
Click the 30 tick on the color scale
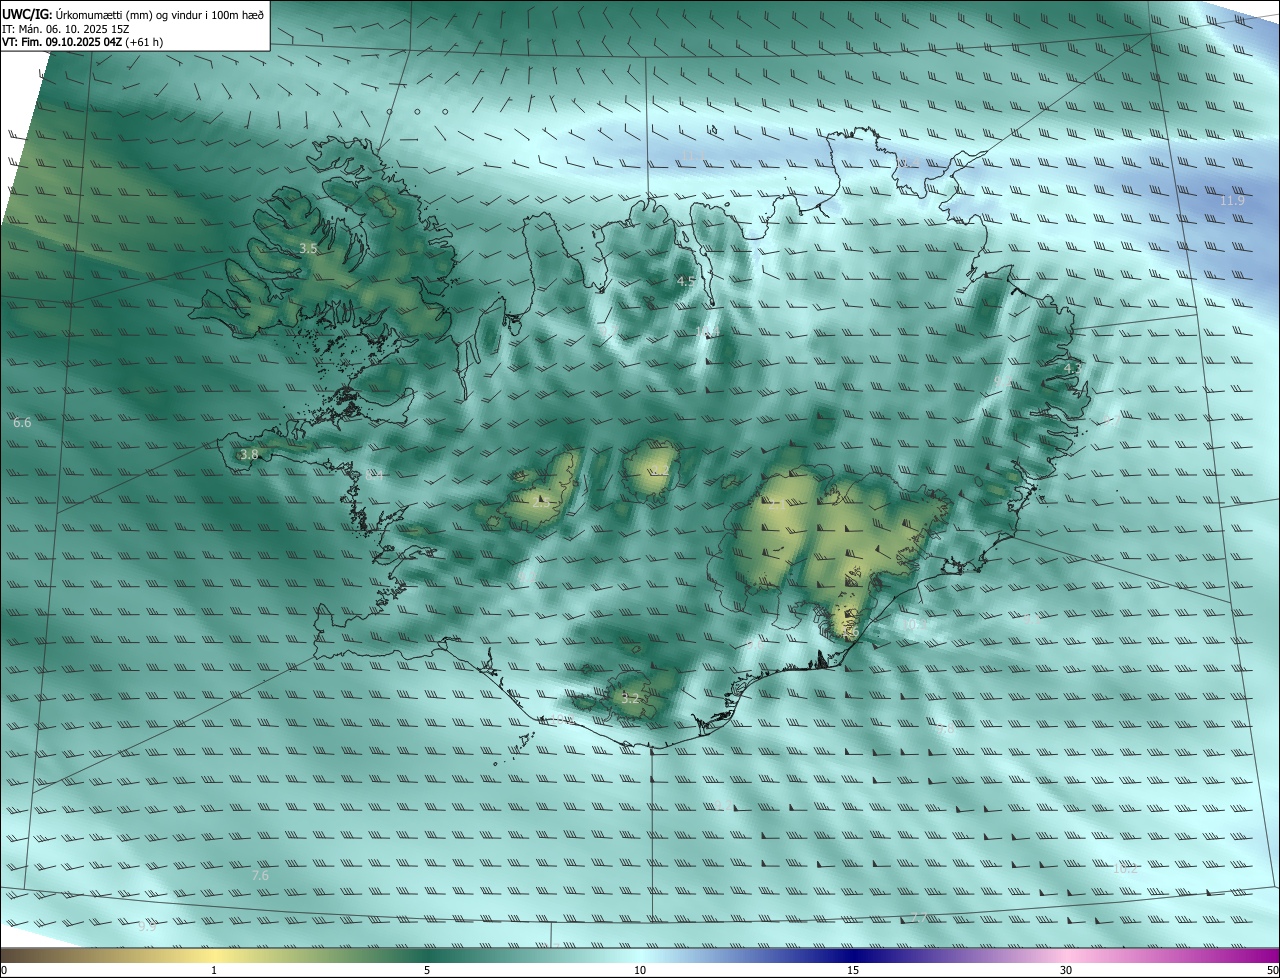1066,970
